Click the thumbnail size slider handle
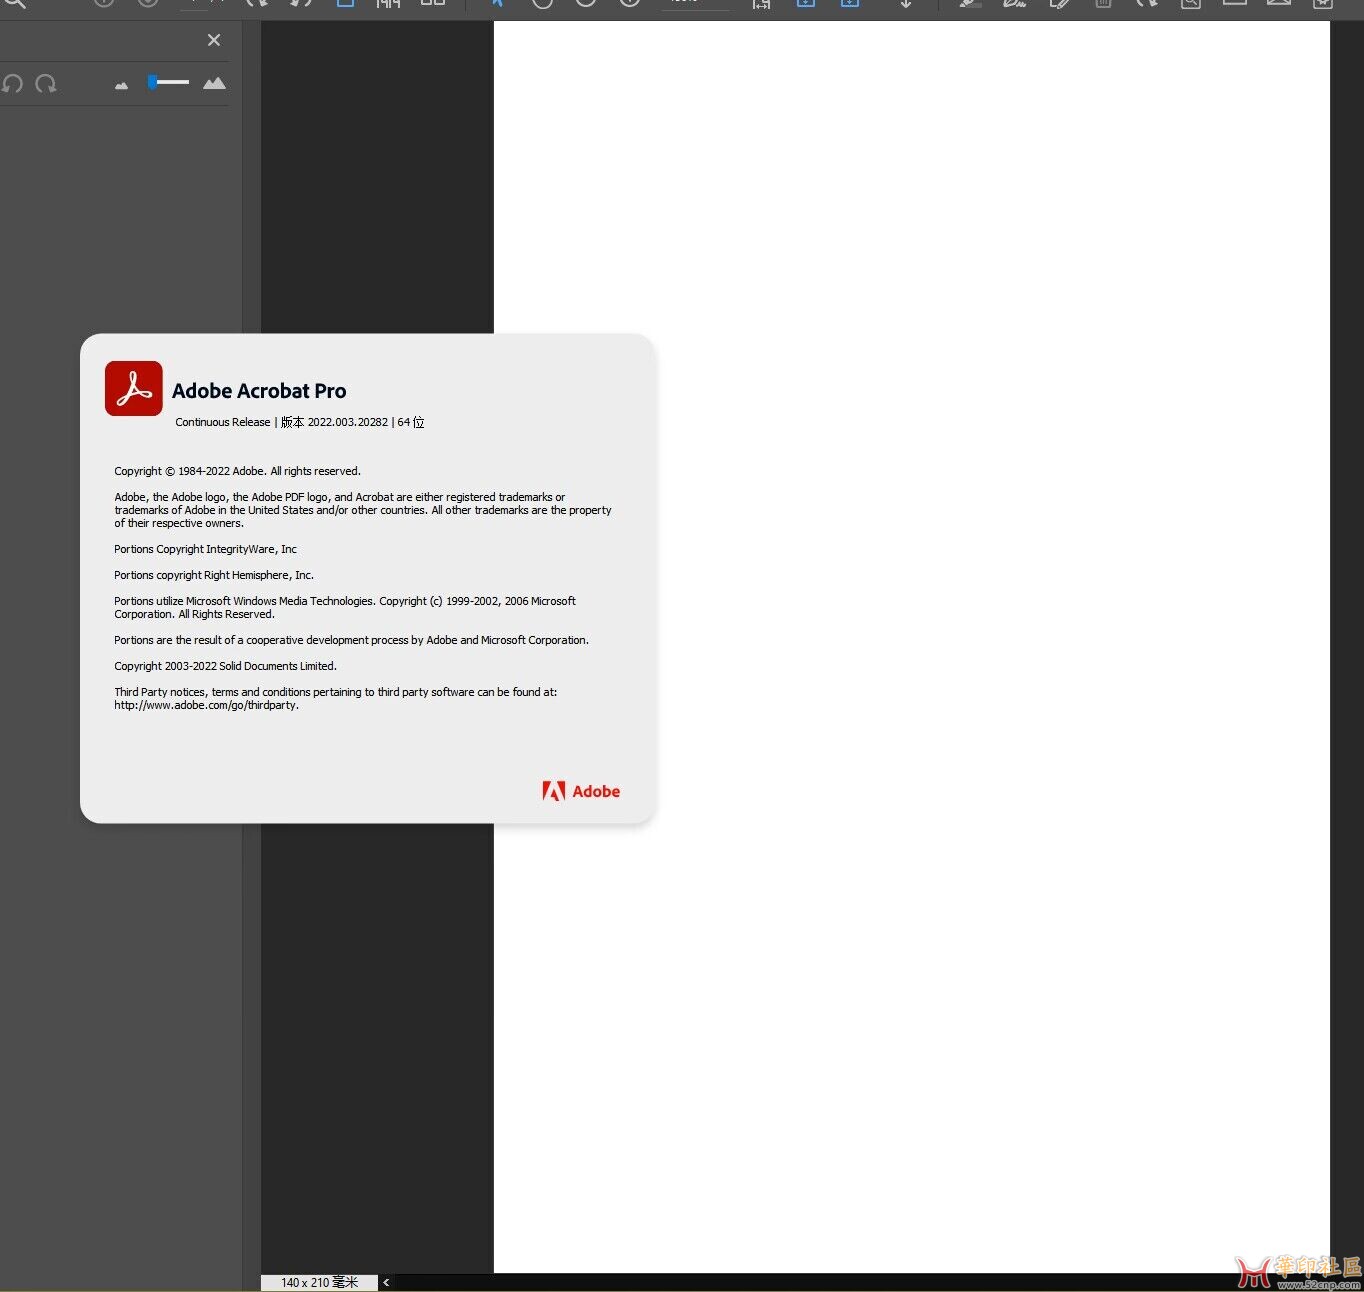Image resolution: width=1364 pixels, height=1292 pixels. 152,82
